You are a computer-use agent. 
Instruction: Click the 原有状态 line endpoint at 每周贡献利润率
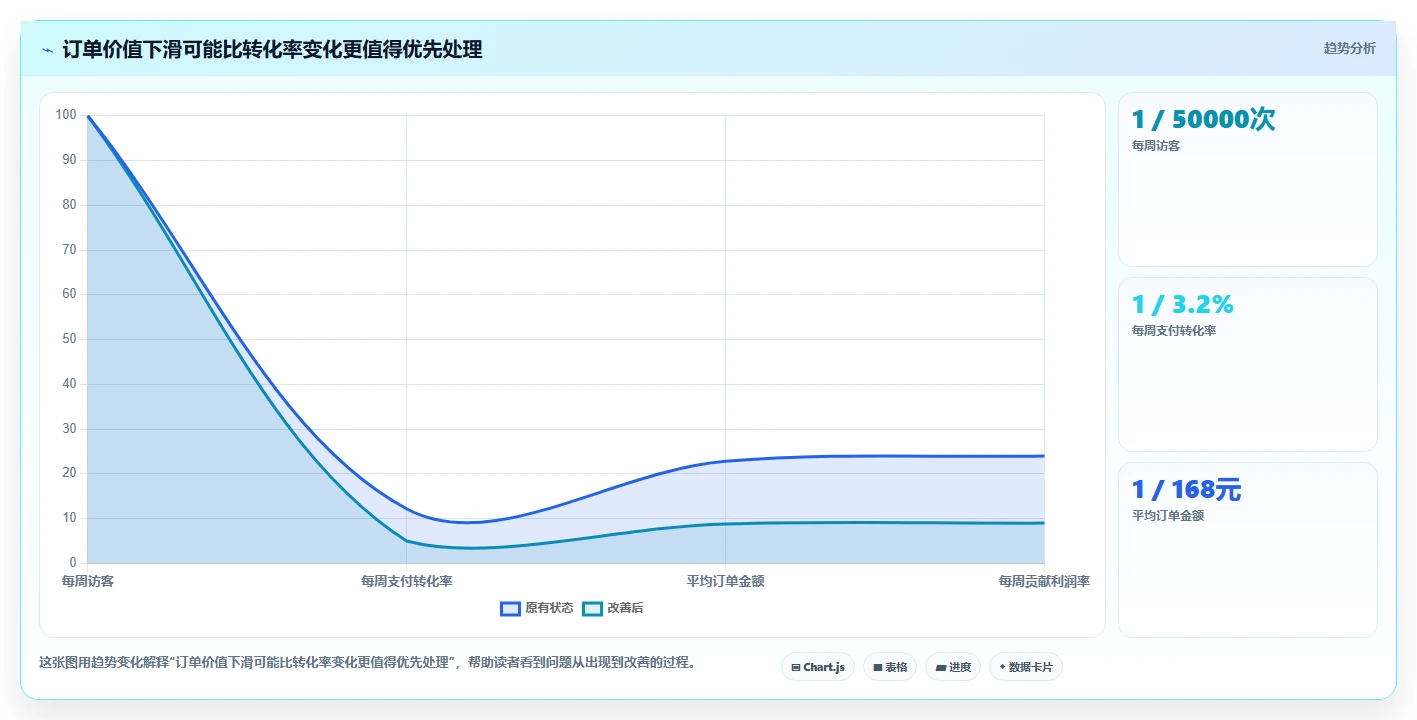coord(1044,456)
